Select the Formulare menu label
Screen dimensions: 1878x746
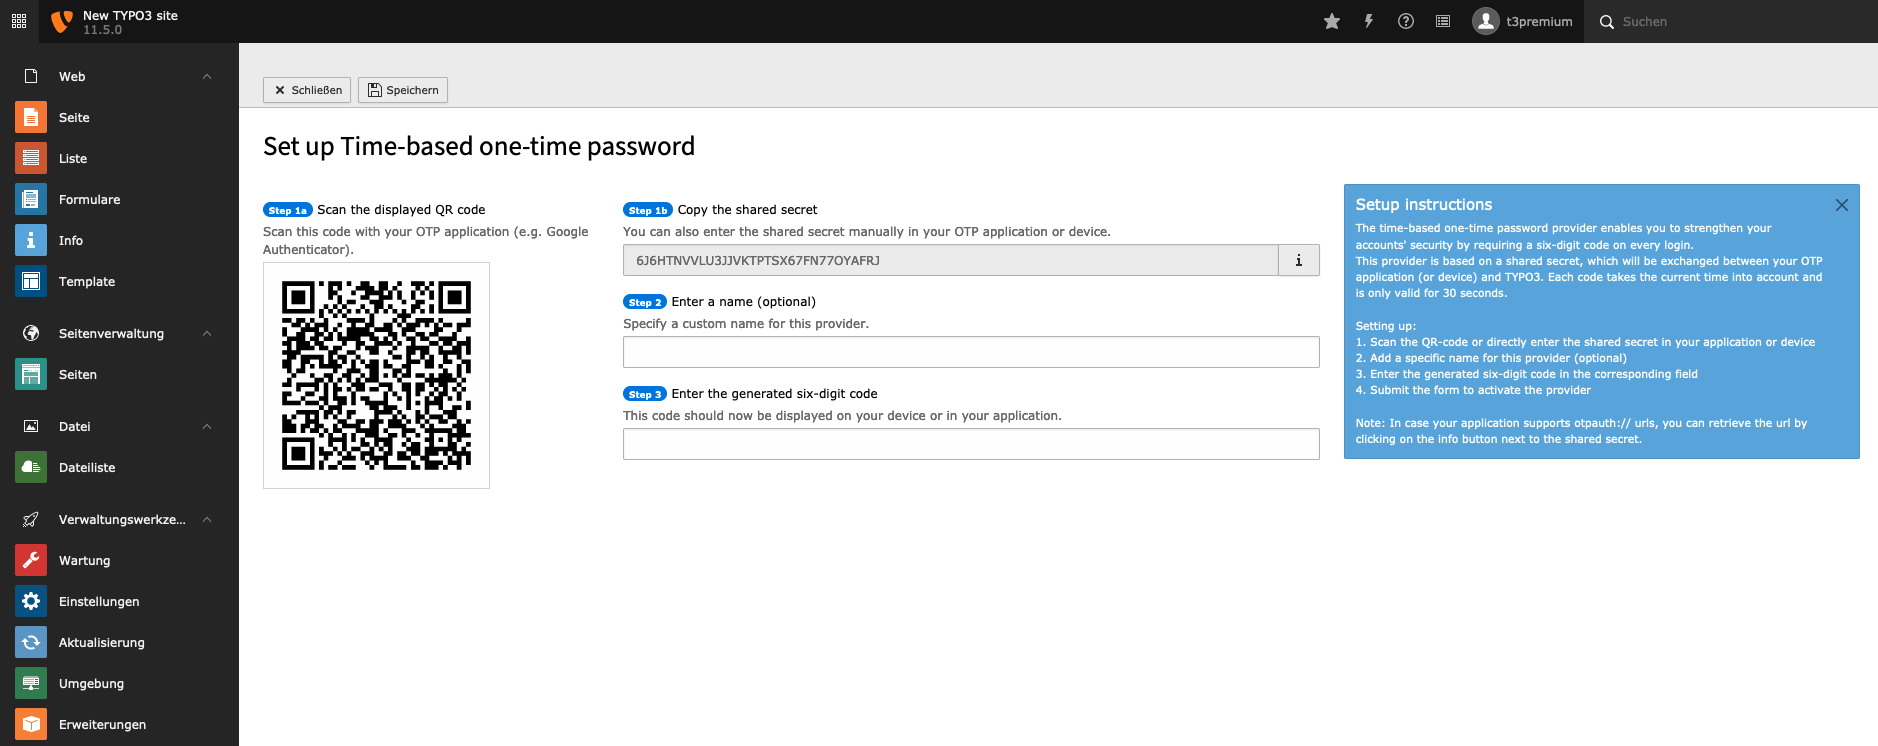pyautogui.click(x=89, y=199)
